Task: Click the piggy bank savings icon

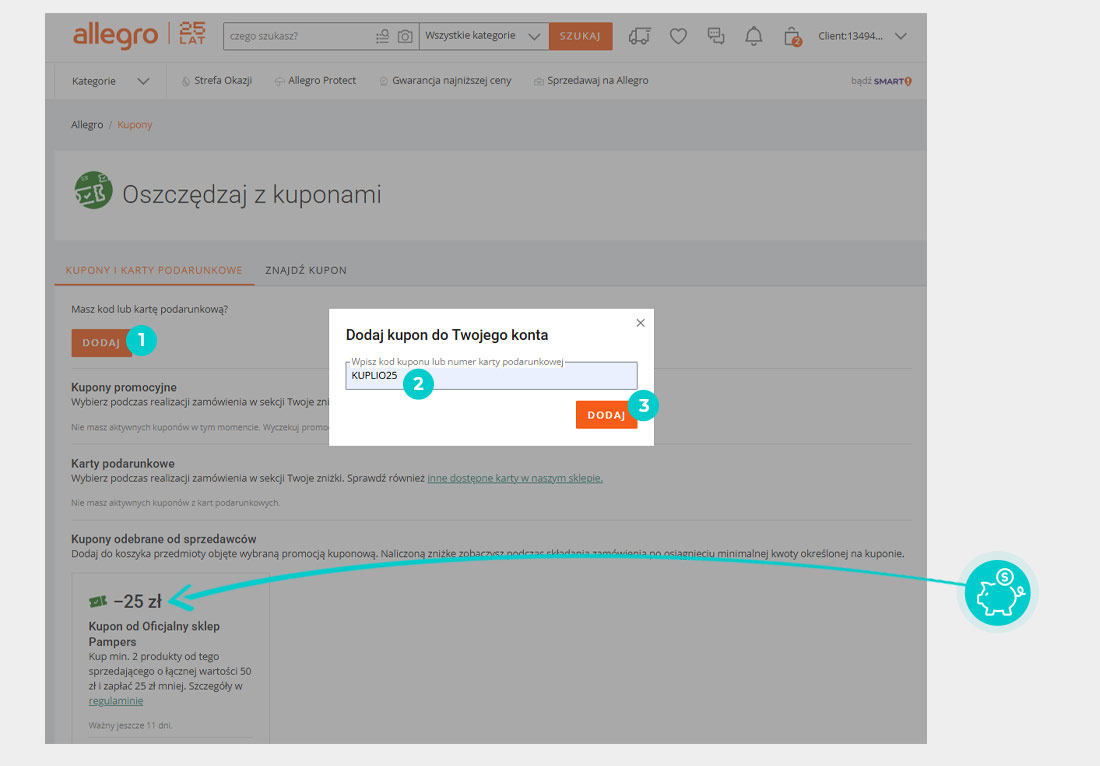Action: pyautogui.click(x=997, y=594)
